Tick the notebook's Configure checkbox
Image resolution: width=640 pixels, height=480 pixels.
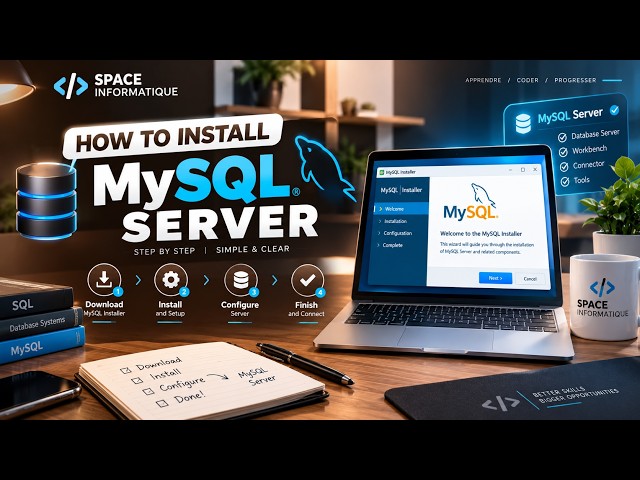[x=149, y=391]
